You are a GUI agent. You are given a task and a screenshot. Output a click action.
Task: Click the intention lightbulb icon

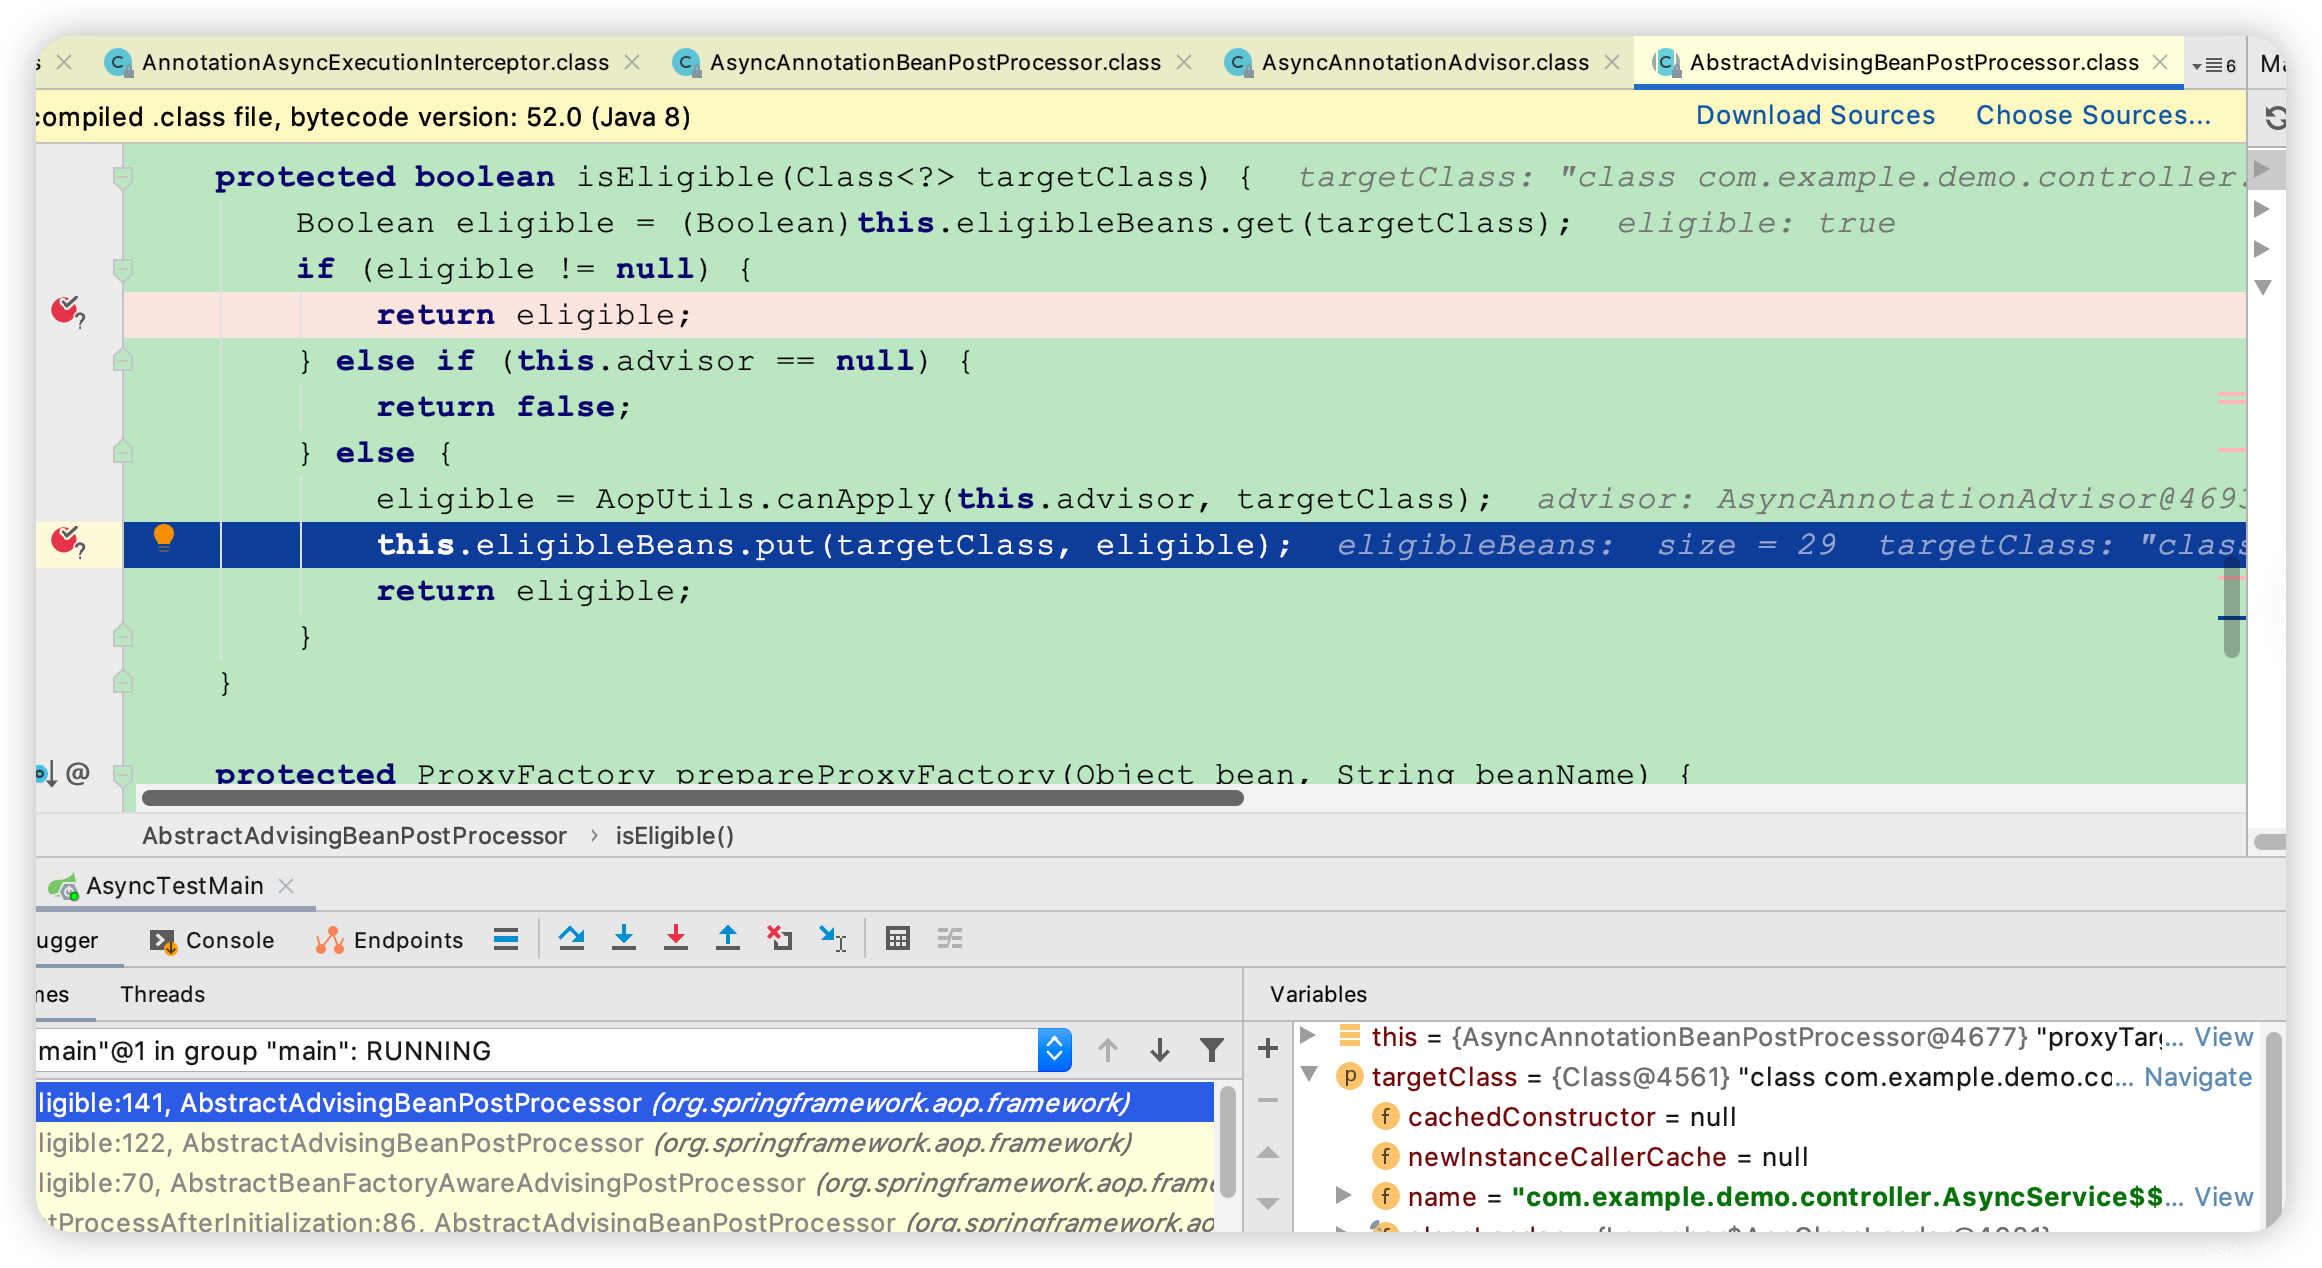(164, 538)
